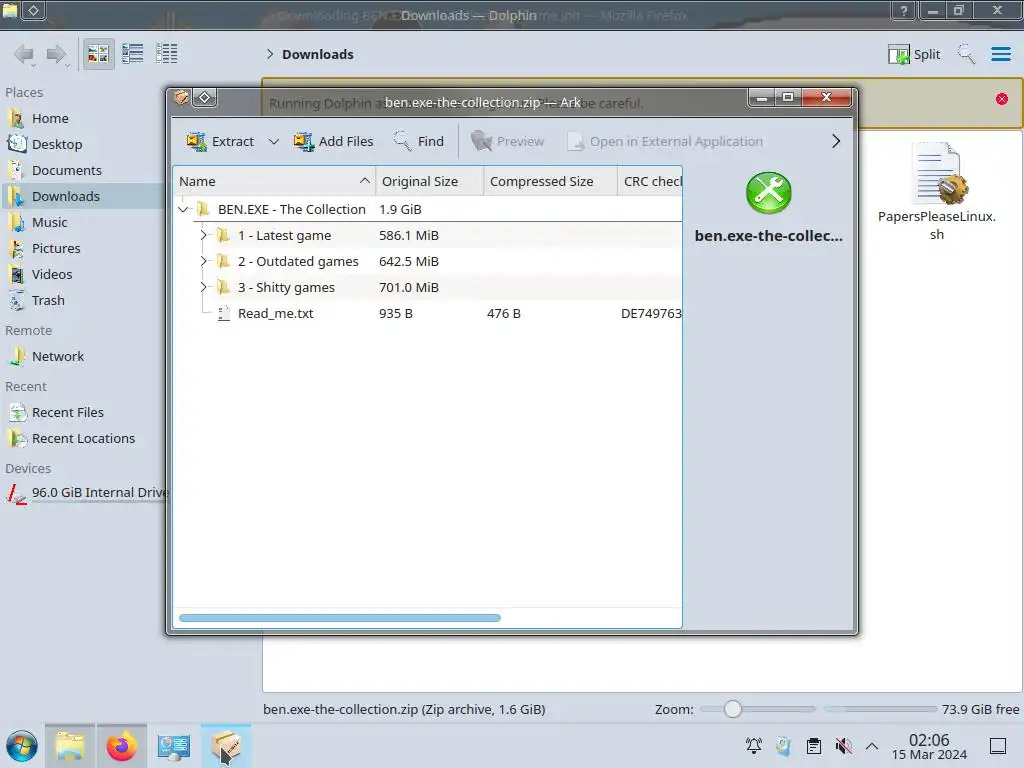Open the notifications bell in tray
The width and height of the screenshot is (1024, 768).
click(x=754, y=746)
